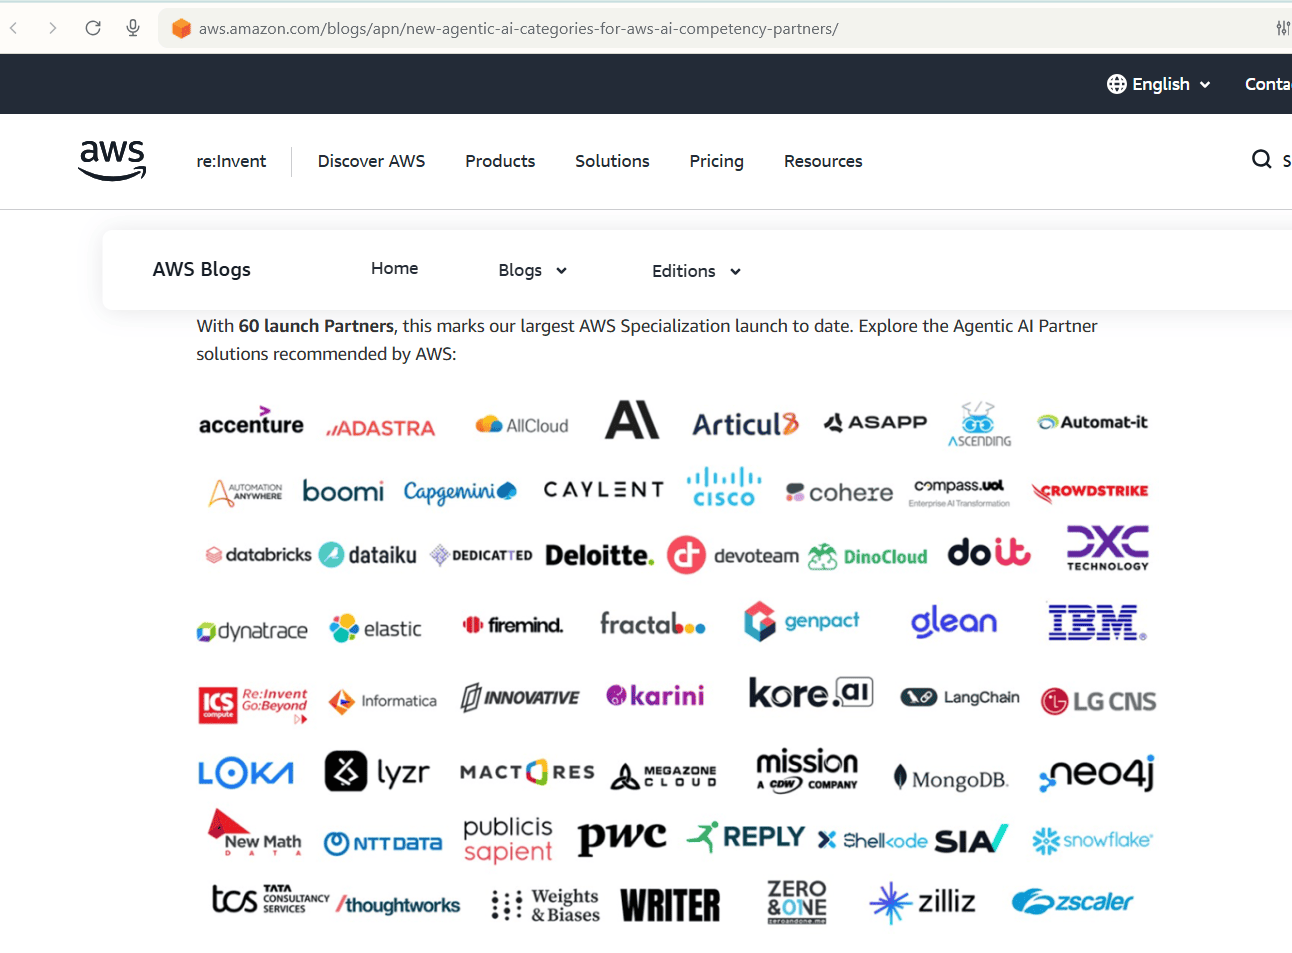
Task: Open the Resources menu
Action: [x=823, y=161]
